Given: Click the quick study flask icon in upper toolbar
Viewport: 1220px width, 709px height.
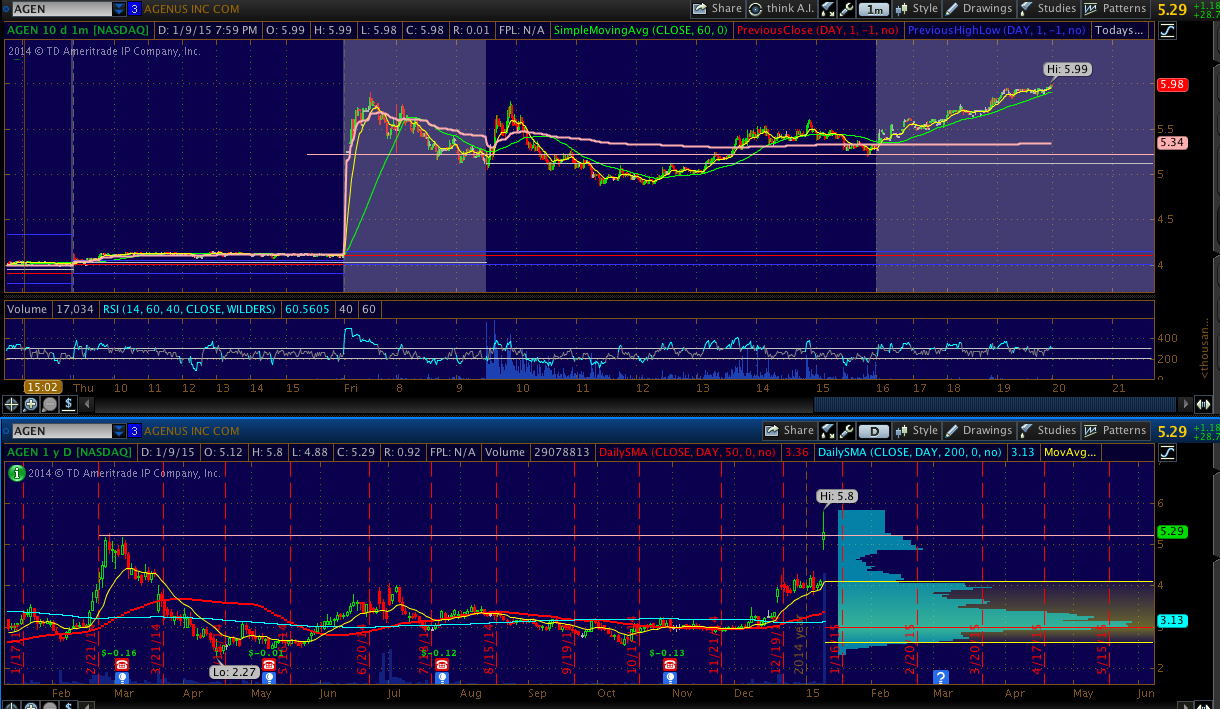Looking at the screenshot, I should coord(828,9).
